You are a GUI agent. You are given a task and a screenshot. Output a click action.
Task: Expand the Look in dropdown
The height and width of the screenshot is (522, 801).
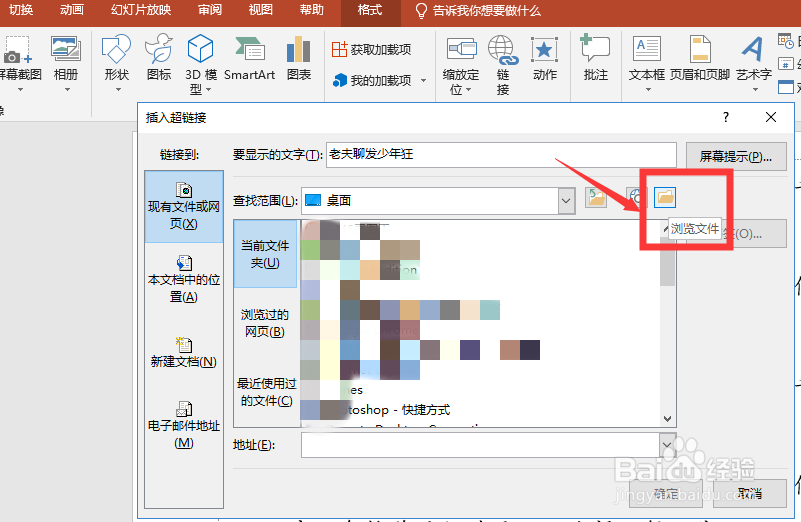pyautogui.click(x=566, y=201)
